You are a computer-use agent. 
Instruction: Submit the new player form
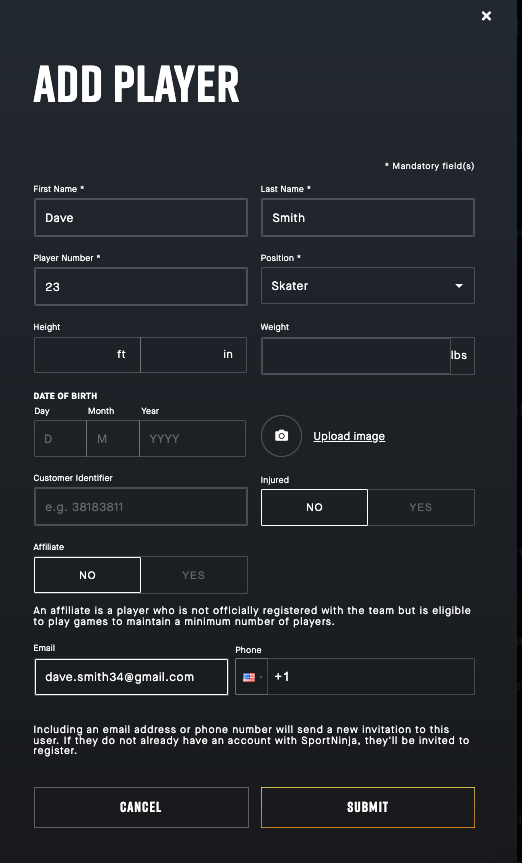point(368,807)
